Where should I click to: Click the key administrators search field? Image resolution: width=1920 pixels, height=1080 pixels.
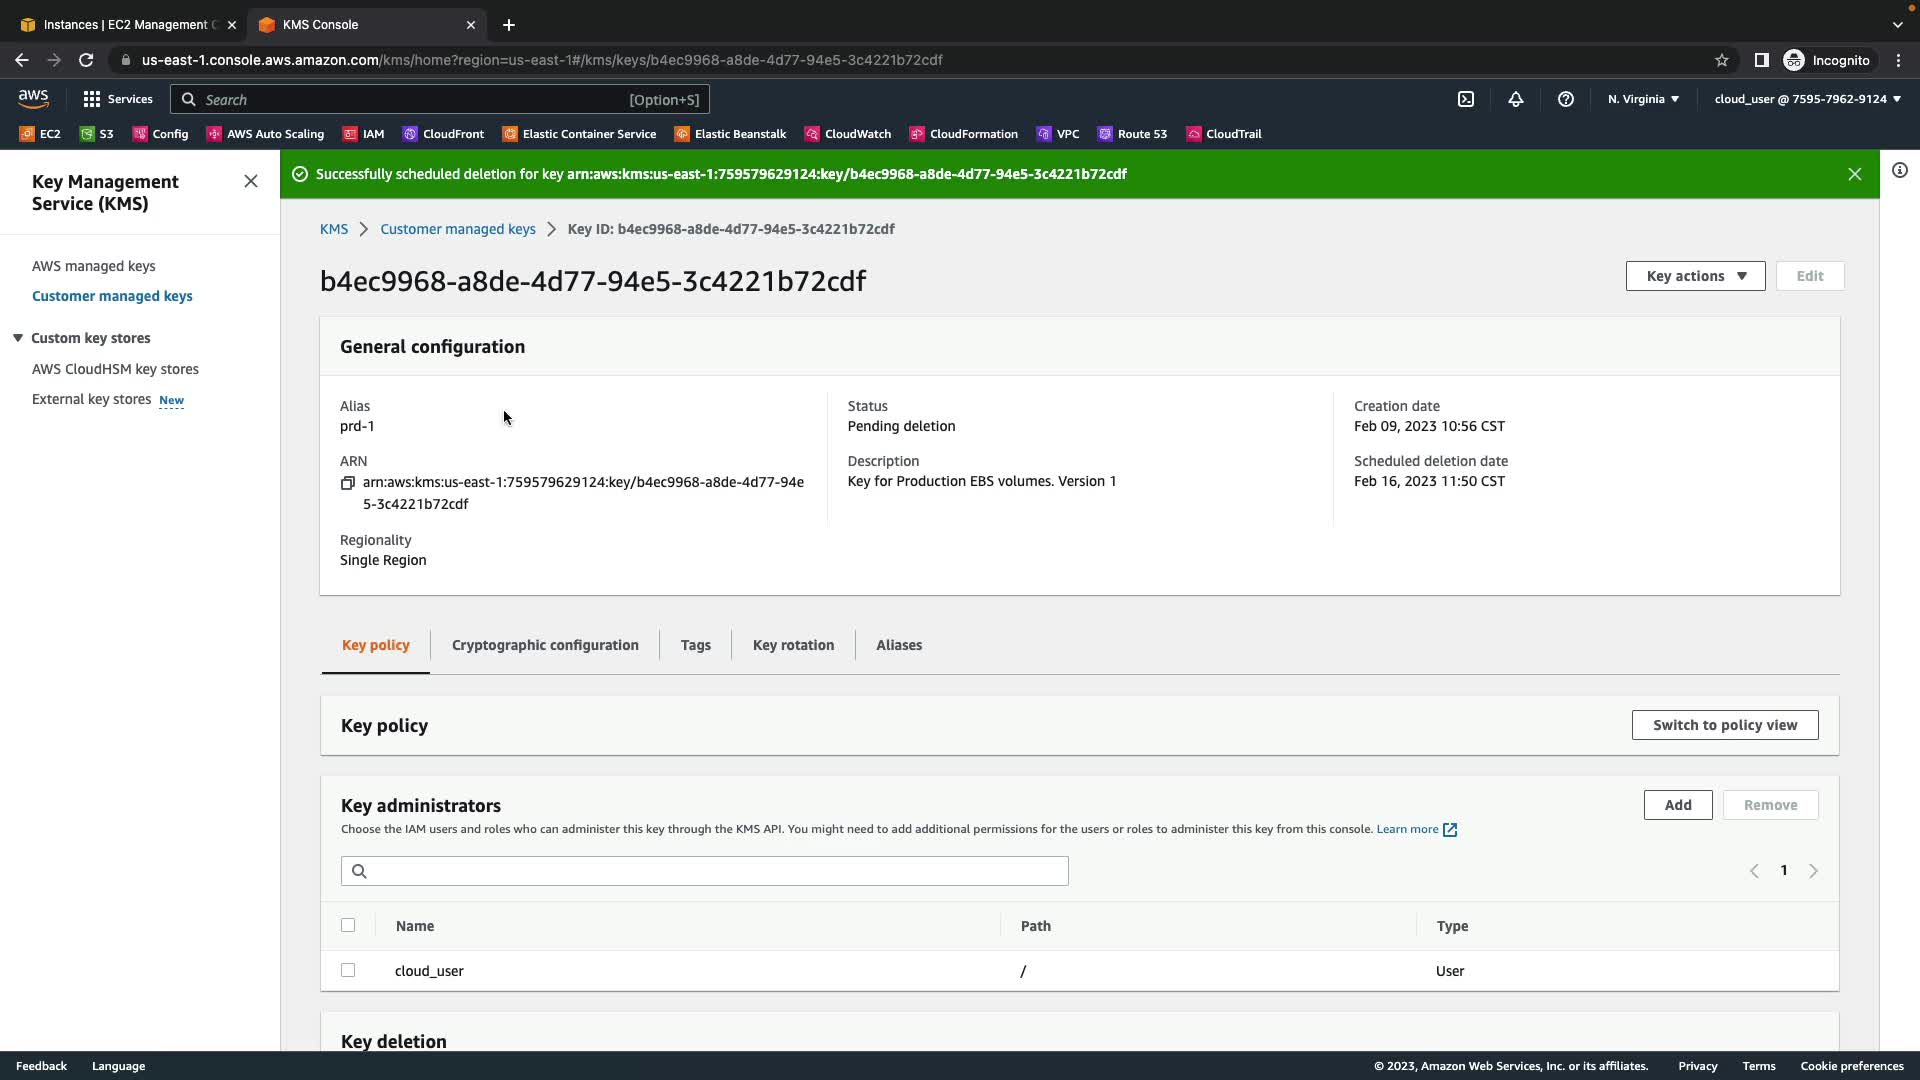704,871
